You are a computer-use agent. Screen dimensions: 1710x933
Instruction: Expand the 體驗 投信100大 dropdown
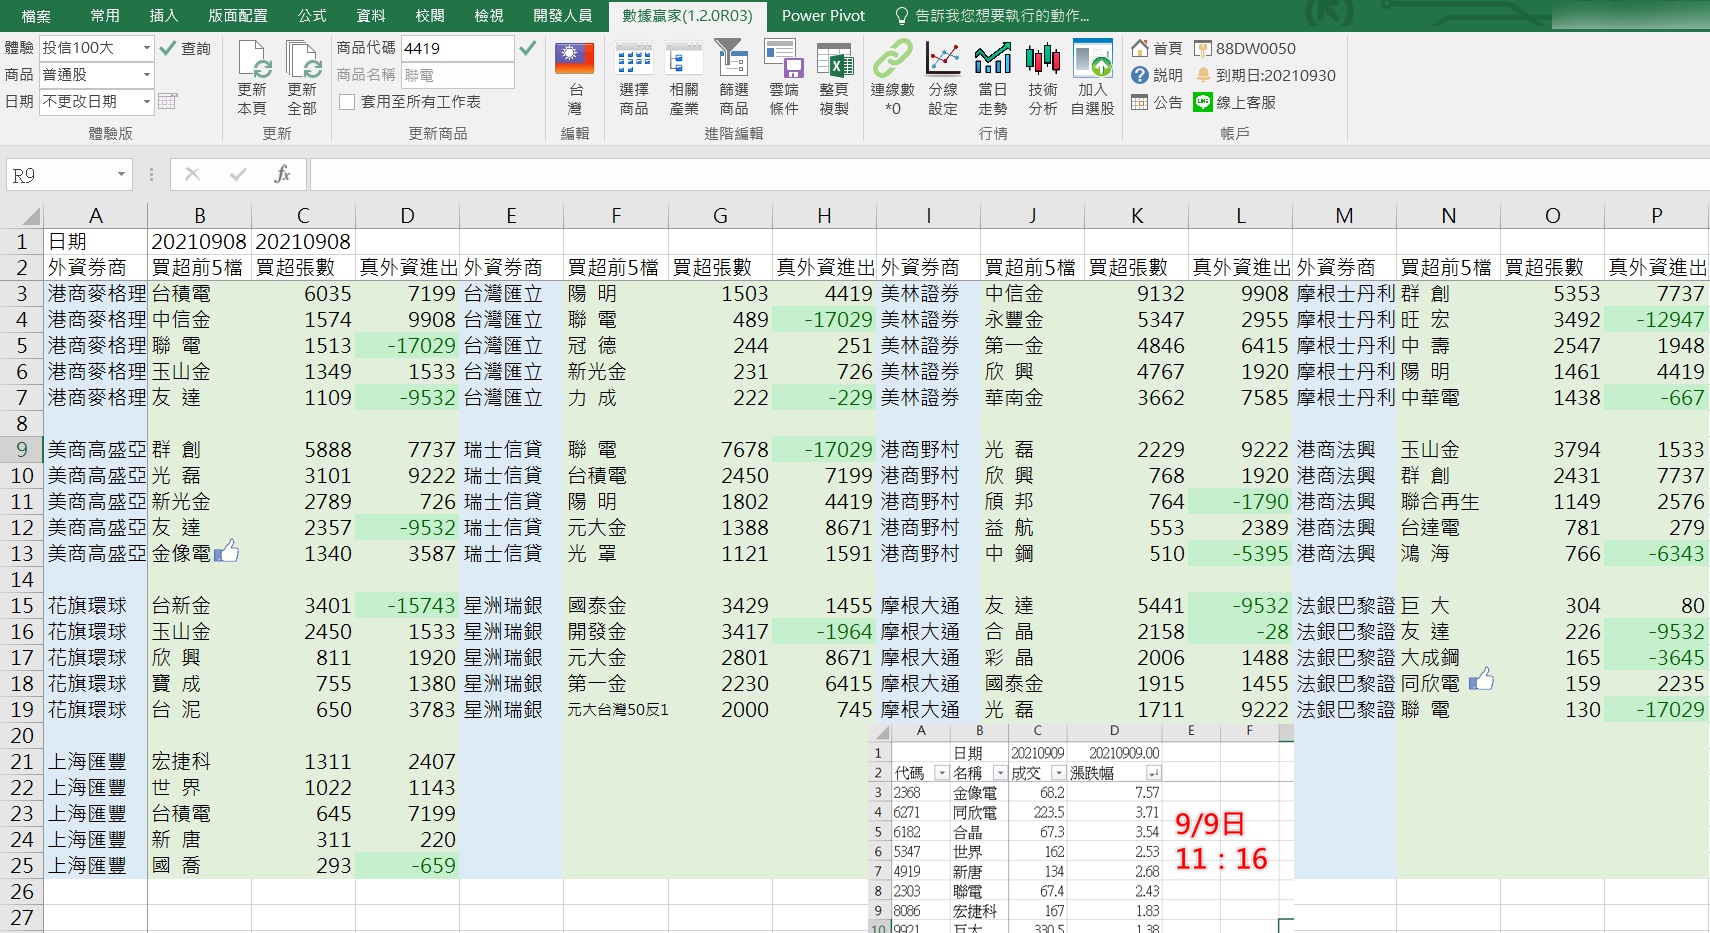(x=147, y=47)
